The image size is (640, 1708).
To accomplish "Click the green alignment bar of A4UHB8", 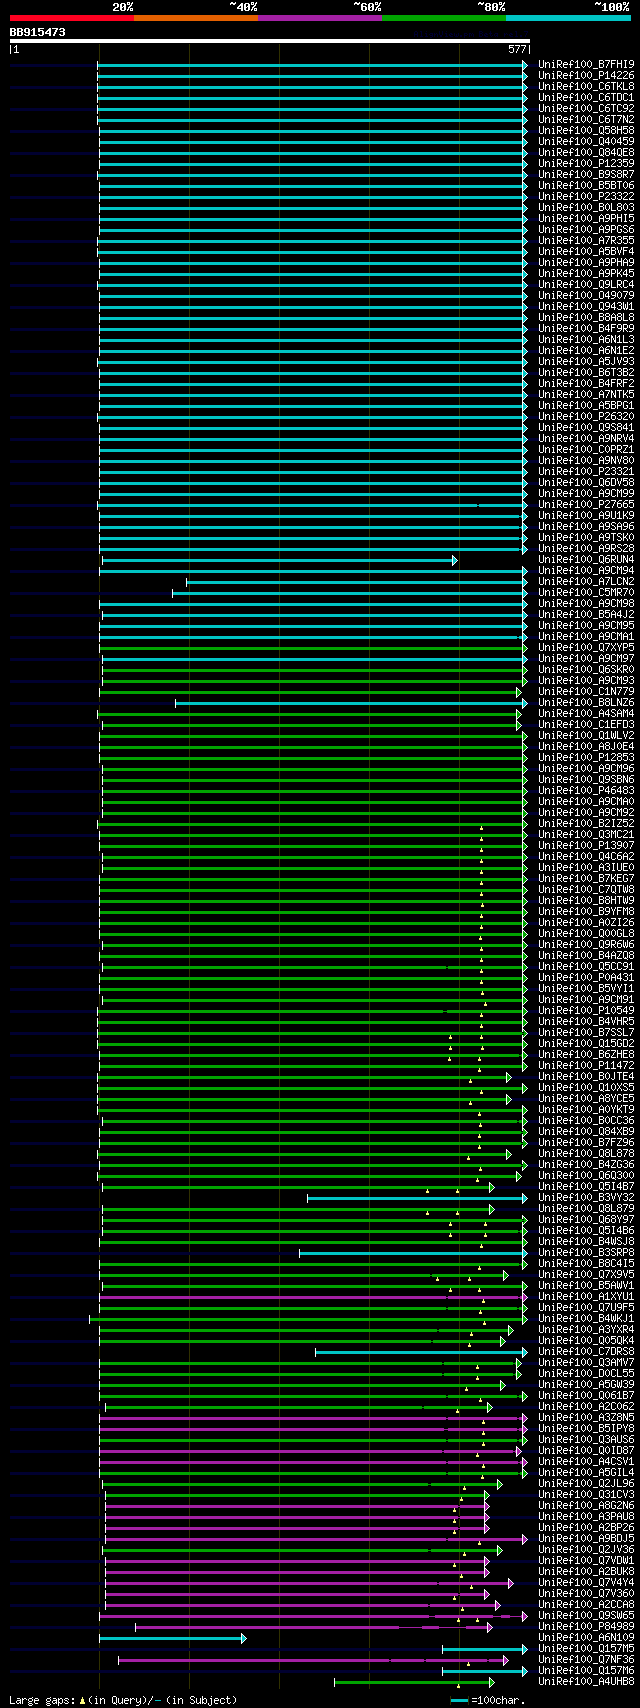I will [414, 1681].
